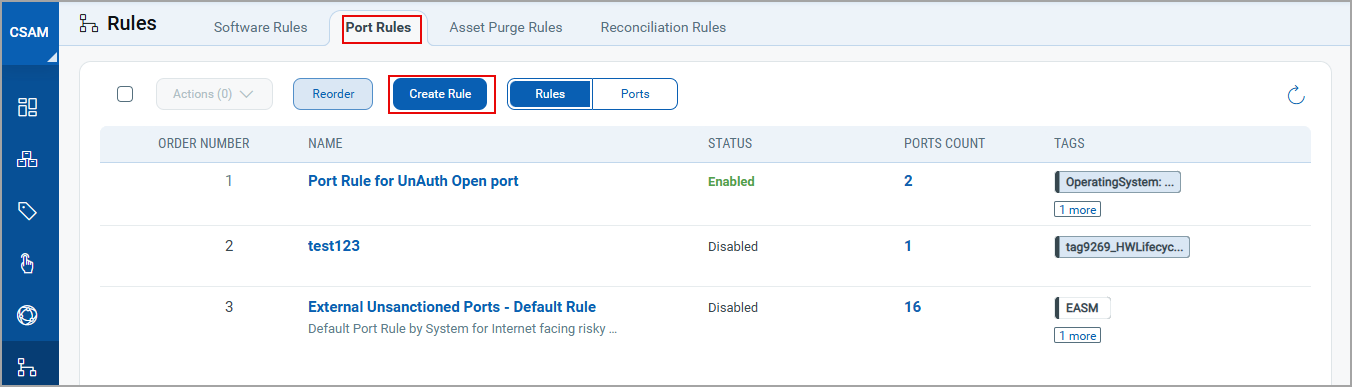Screen dimensions: 1352x387
Task: Select the Port Rules tab
Action: tap(378, 28)
